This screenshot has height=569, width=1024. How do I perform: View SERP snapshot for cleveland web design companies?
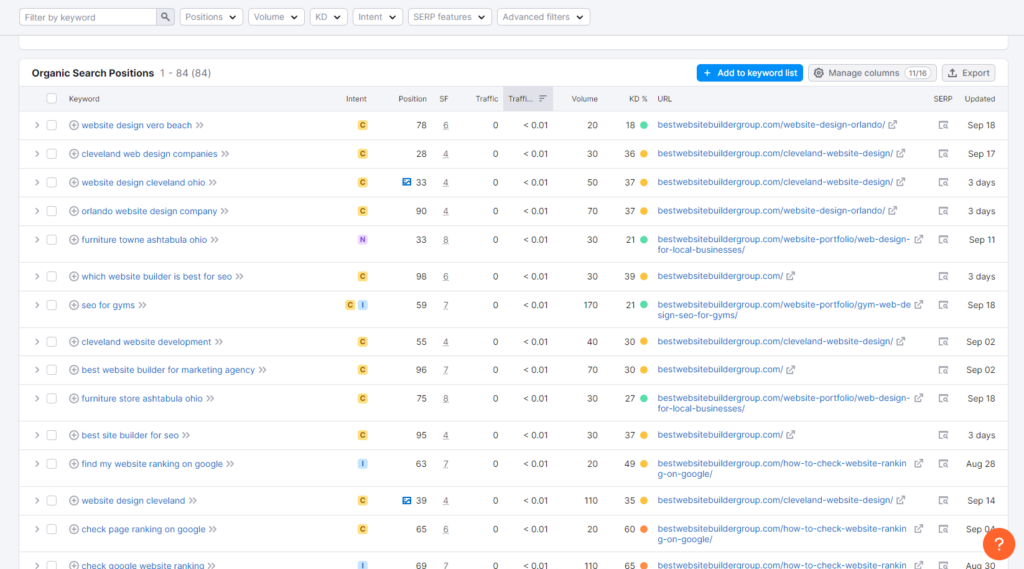[x=943, y=154]
